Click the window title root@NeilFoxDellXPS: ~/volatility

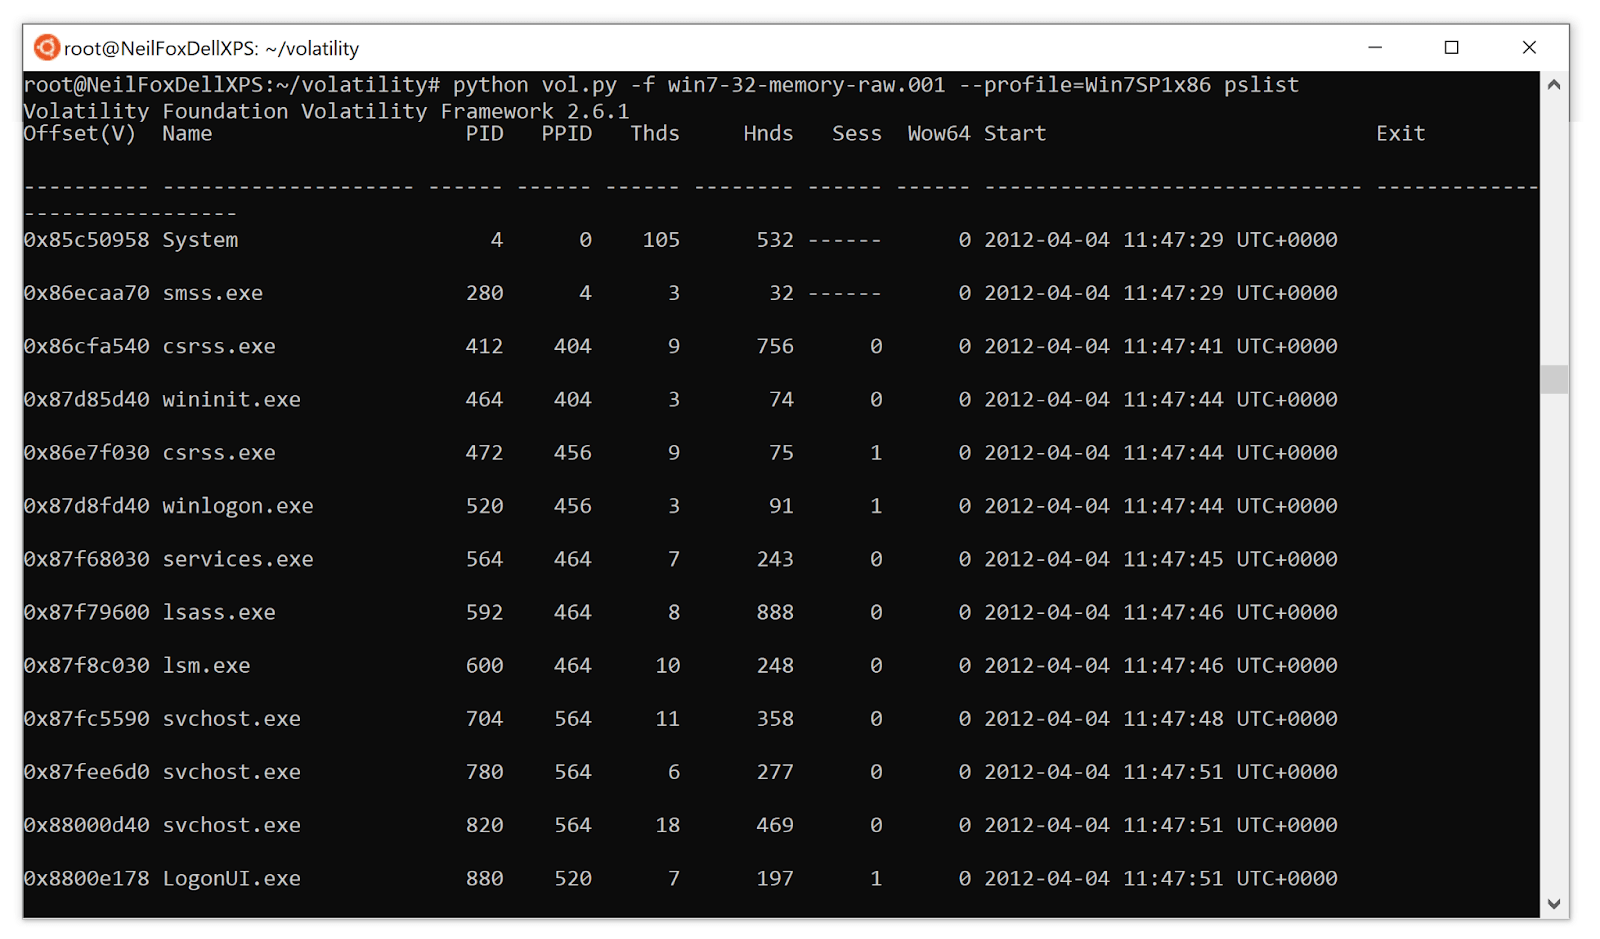pos(213,47)
